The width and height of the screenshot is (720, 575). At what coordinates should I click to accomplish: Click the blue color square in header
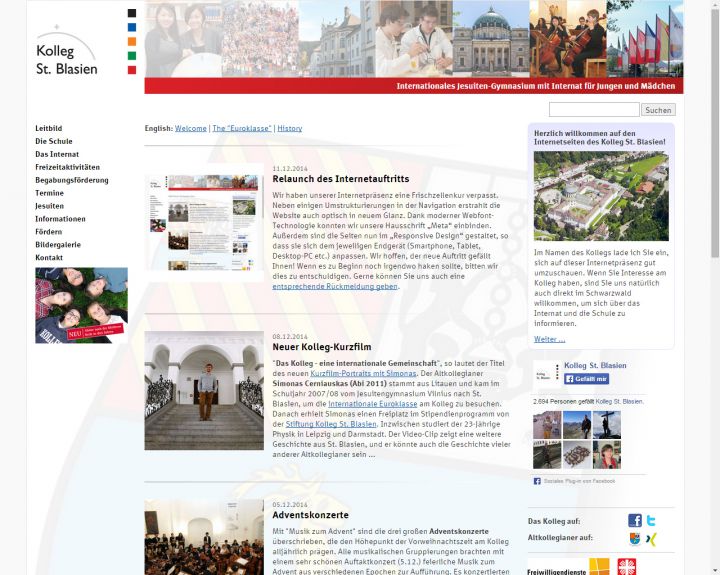pyautogui.click(x=132, y=28)
